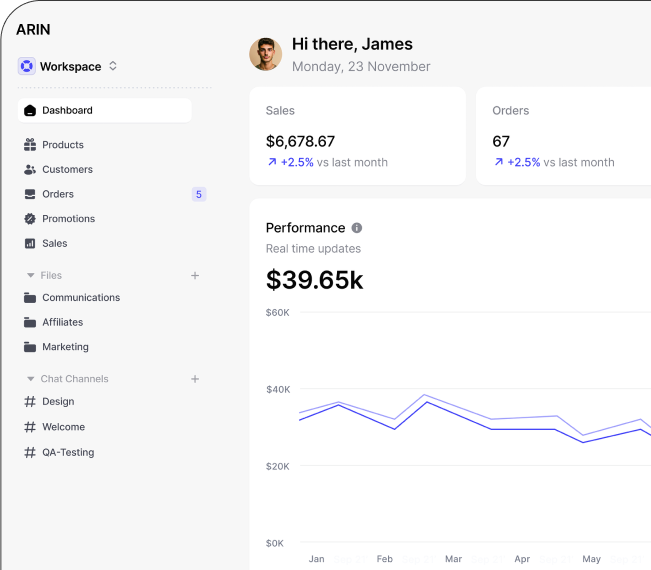Add a new file with plus icon
Viewport: 651px width, 570px height.
click(195, 275)
